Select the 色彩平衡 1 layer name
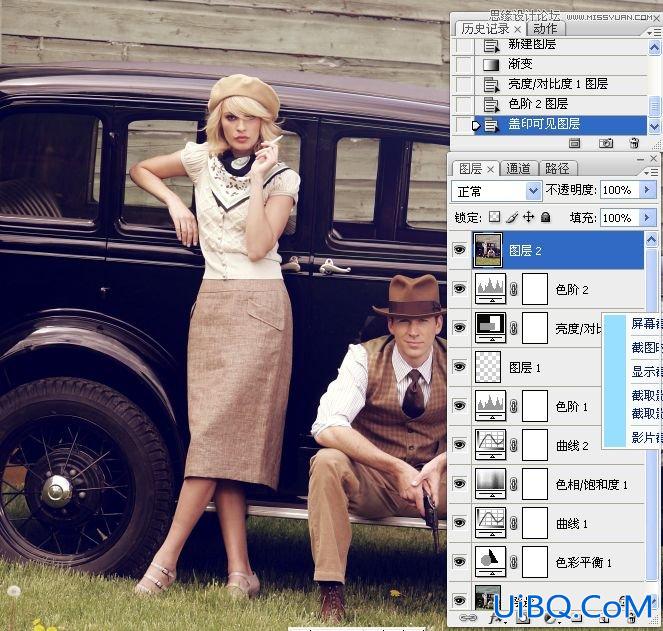Image resolution: width=663 pixels, height=631 pixels. [x=584, y=562]
